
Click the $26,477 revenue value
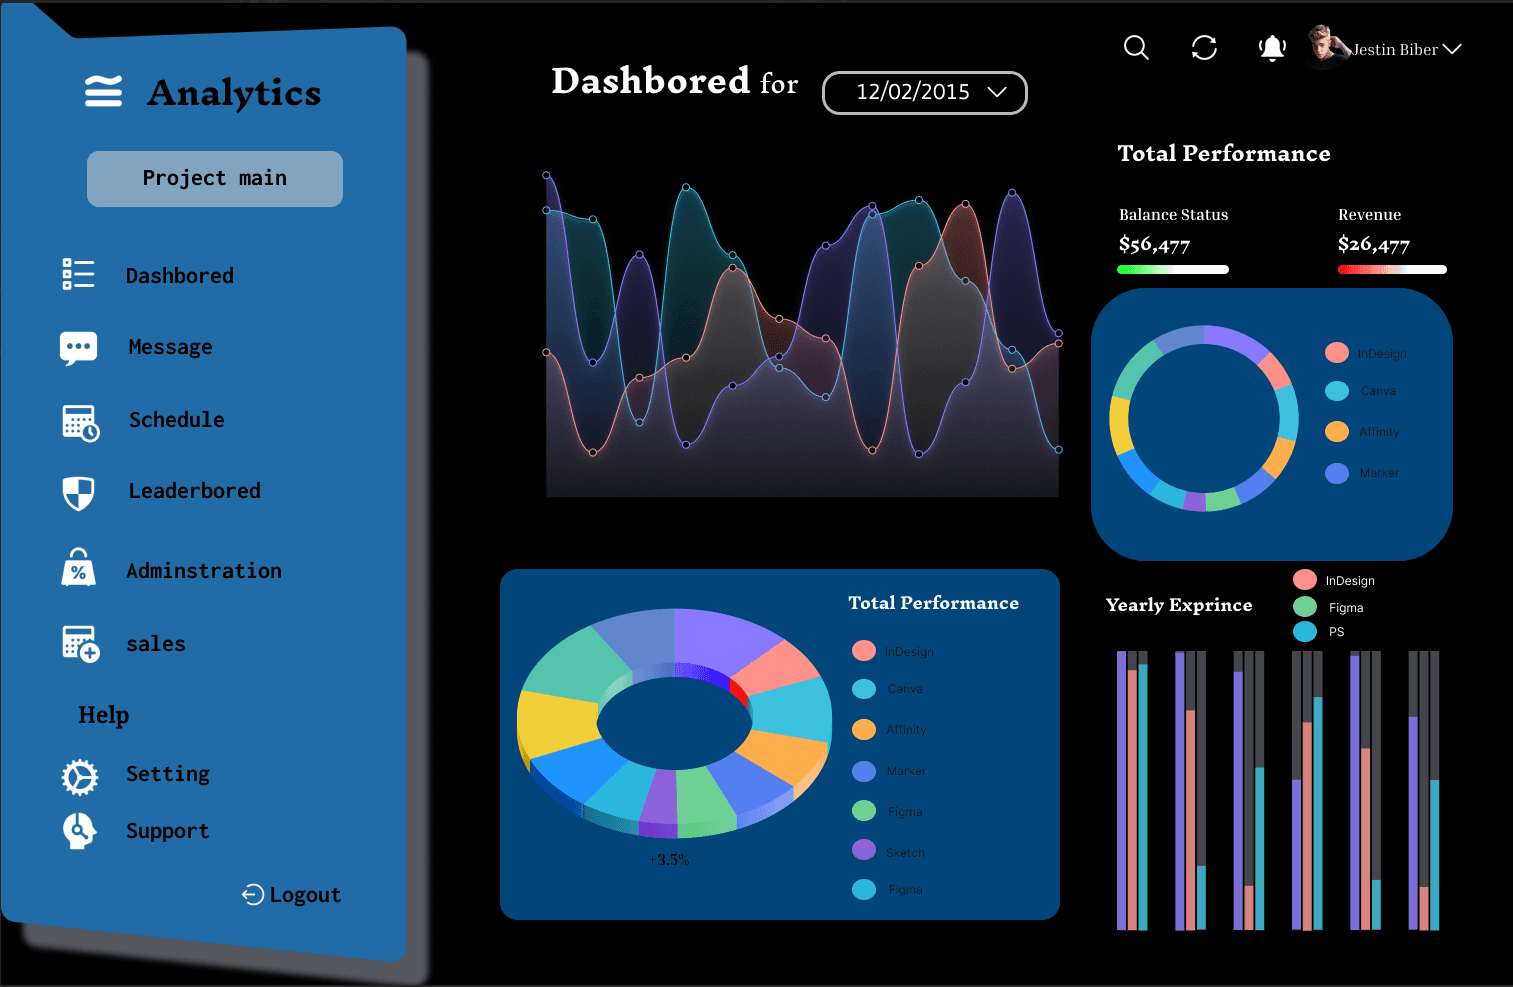tap(1373, 244)
